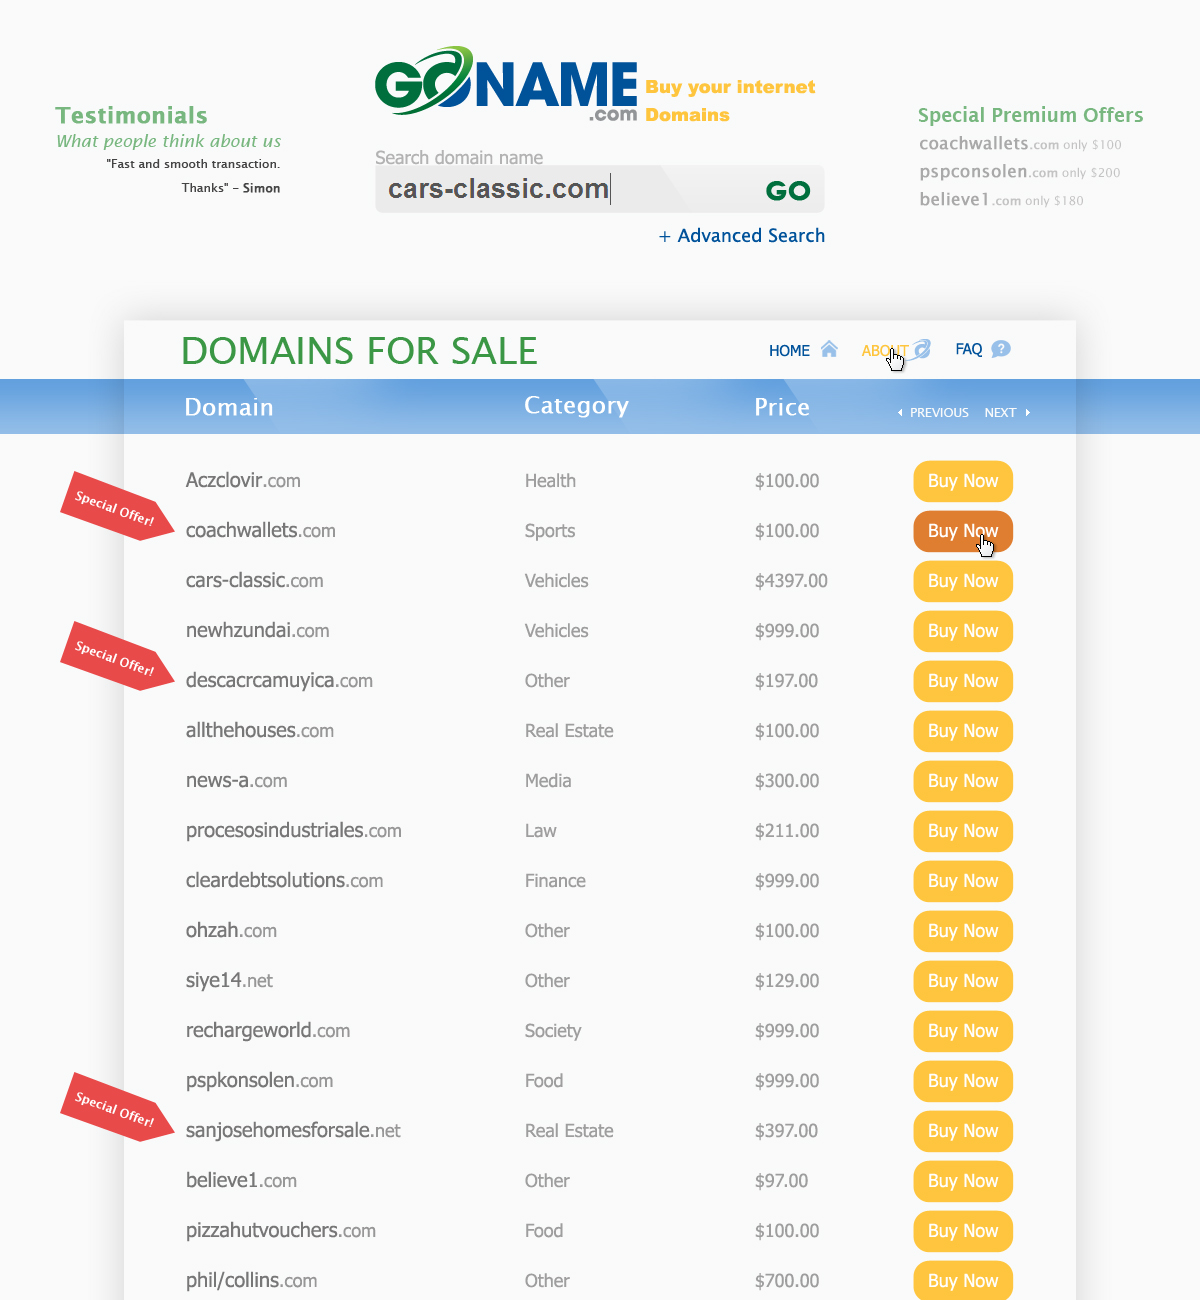Click Buy Now for pizzahutvouchers.com

click(963, 1231)
